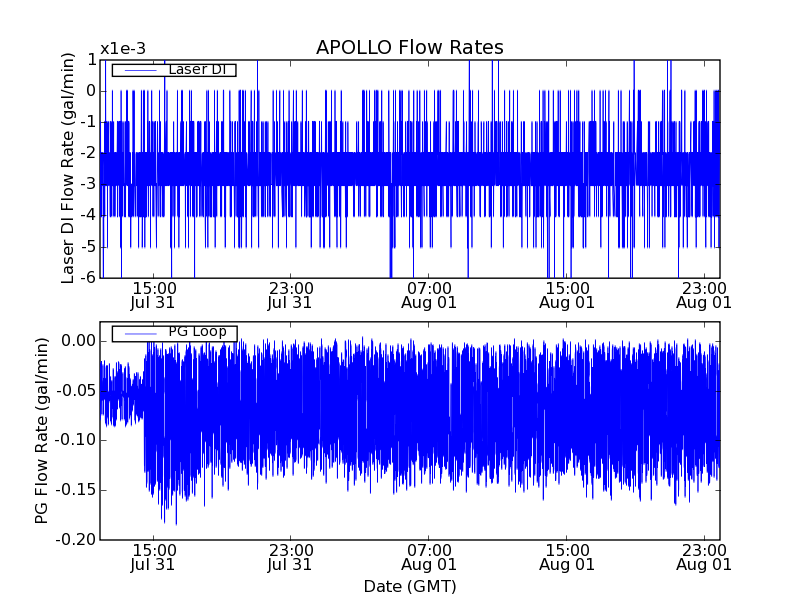Screen dimensions: 800x600
Task: Click the 15:00 Aug 01 tick on upper plot
Action: (567, 294)
